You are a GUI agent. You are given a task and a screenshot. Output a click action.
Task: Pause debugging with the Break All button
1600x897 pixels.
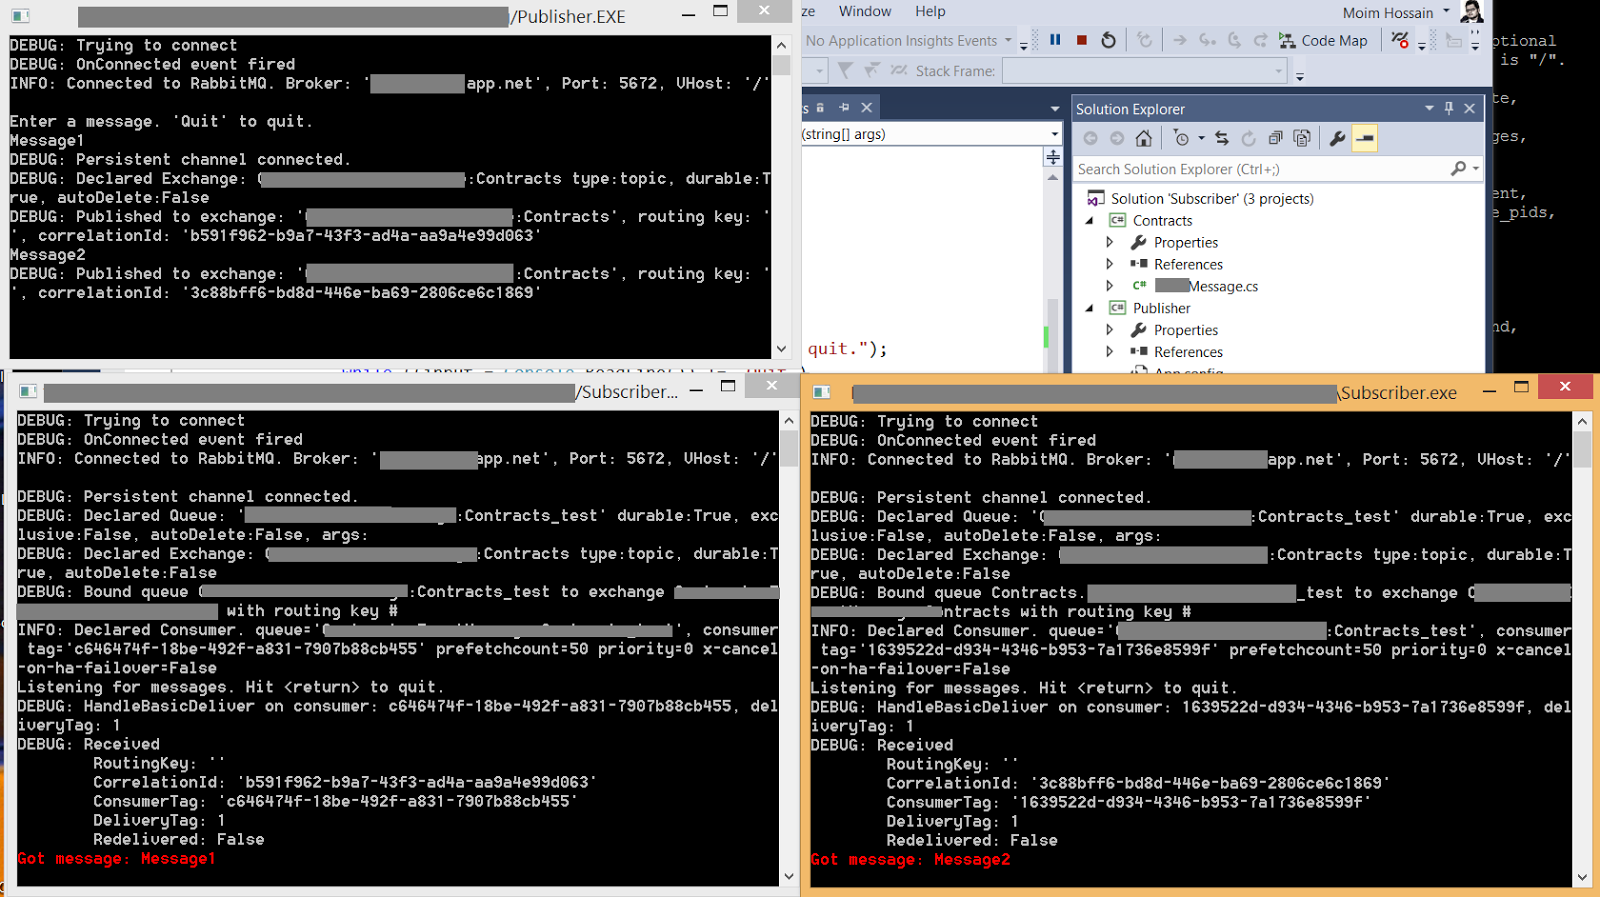pos(1055,40)
